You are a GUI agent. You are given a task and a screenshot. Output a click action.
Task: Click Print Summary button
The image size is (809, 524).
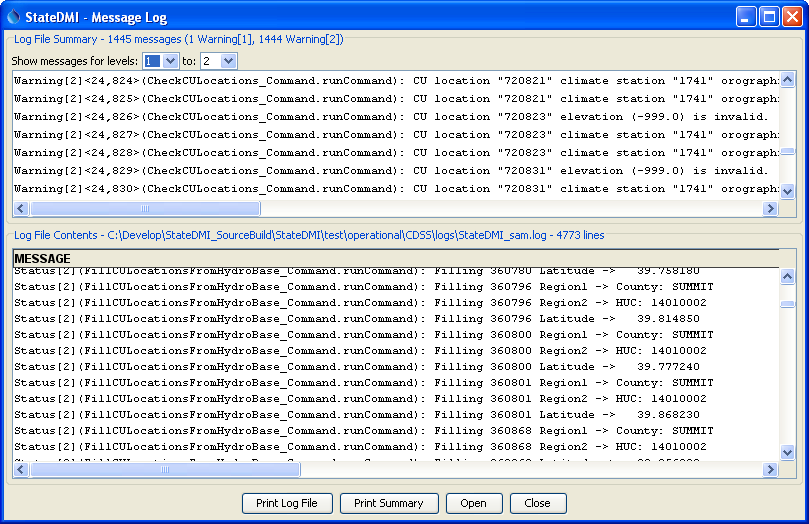tap(389, 503)
